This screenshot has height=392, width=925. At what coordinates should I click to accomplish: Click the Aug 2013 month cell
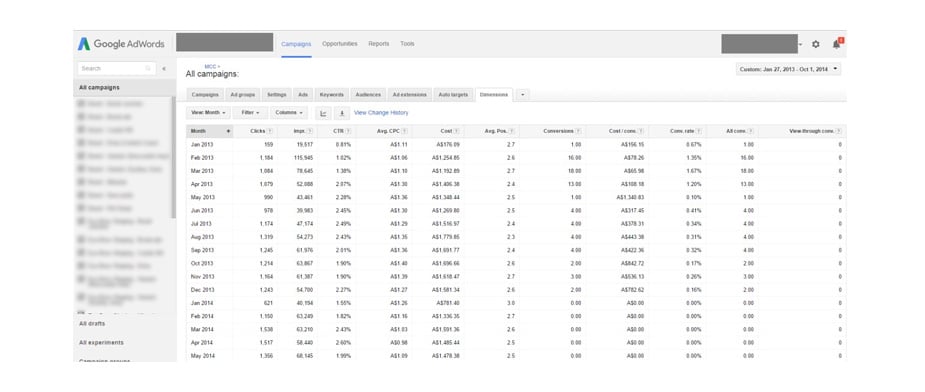[202, 237]
